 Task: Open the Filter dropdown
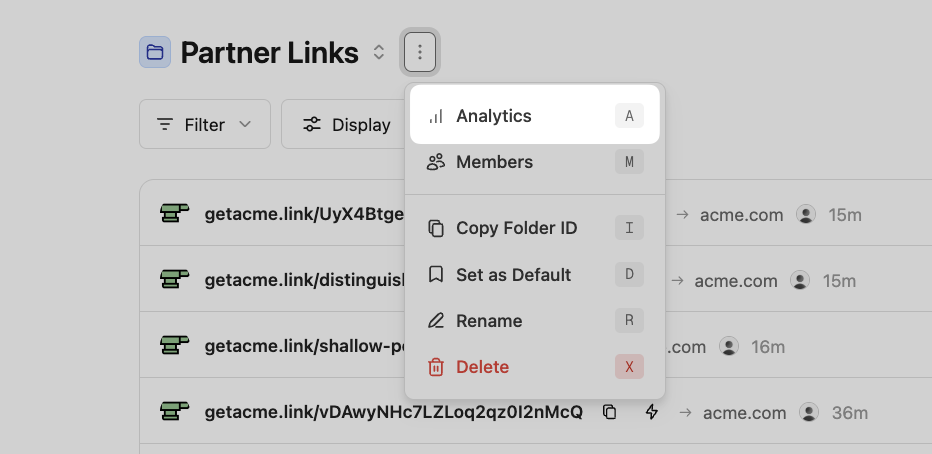[205, 124]
